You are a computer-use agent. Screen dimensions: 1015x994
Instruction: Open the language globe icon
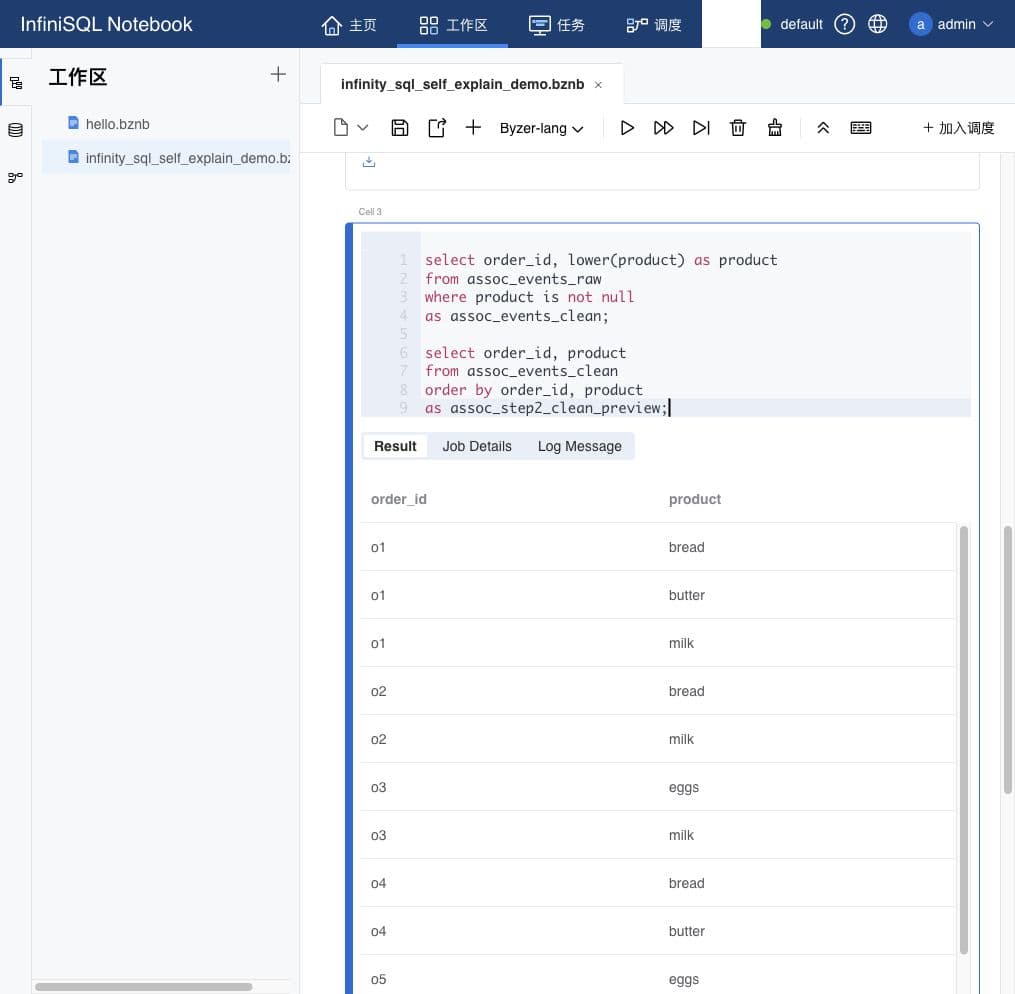pos(877,25)
